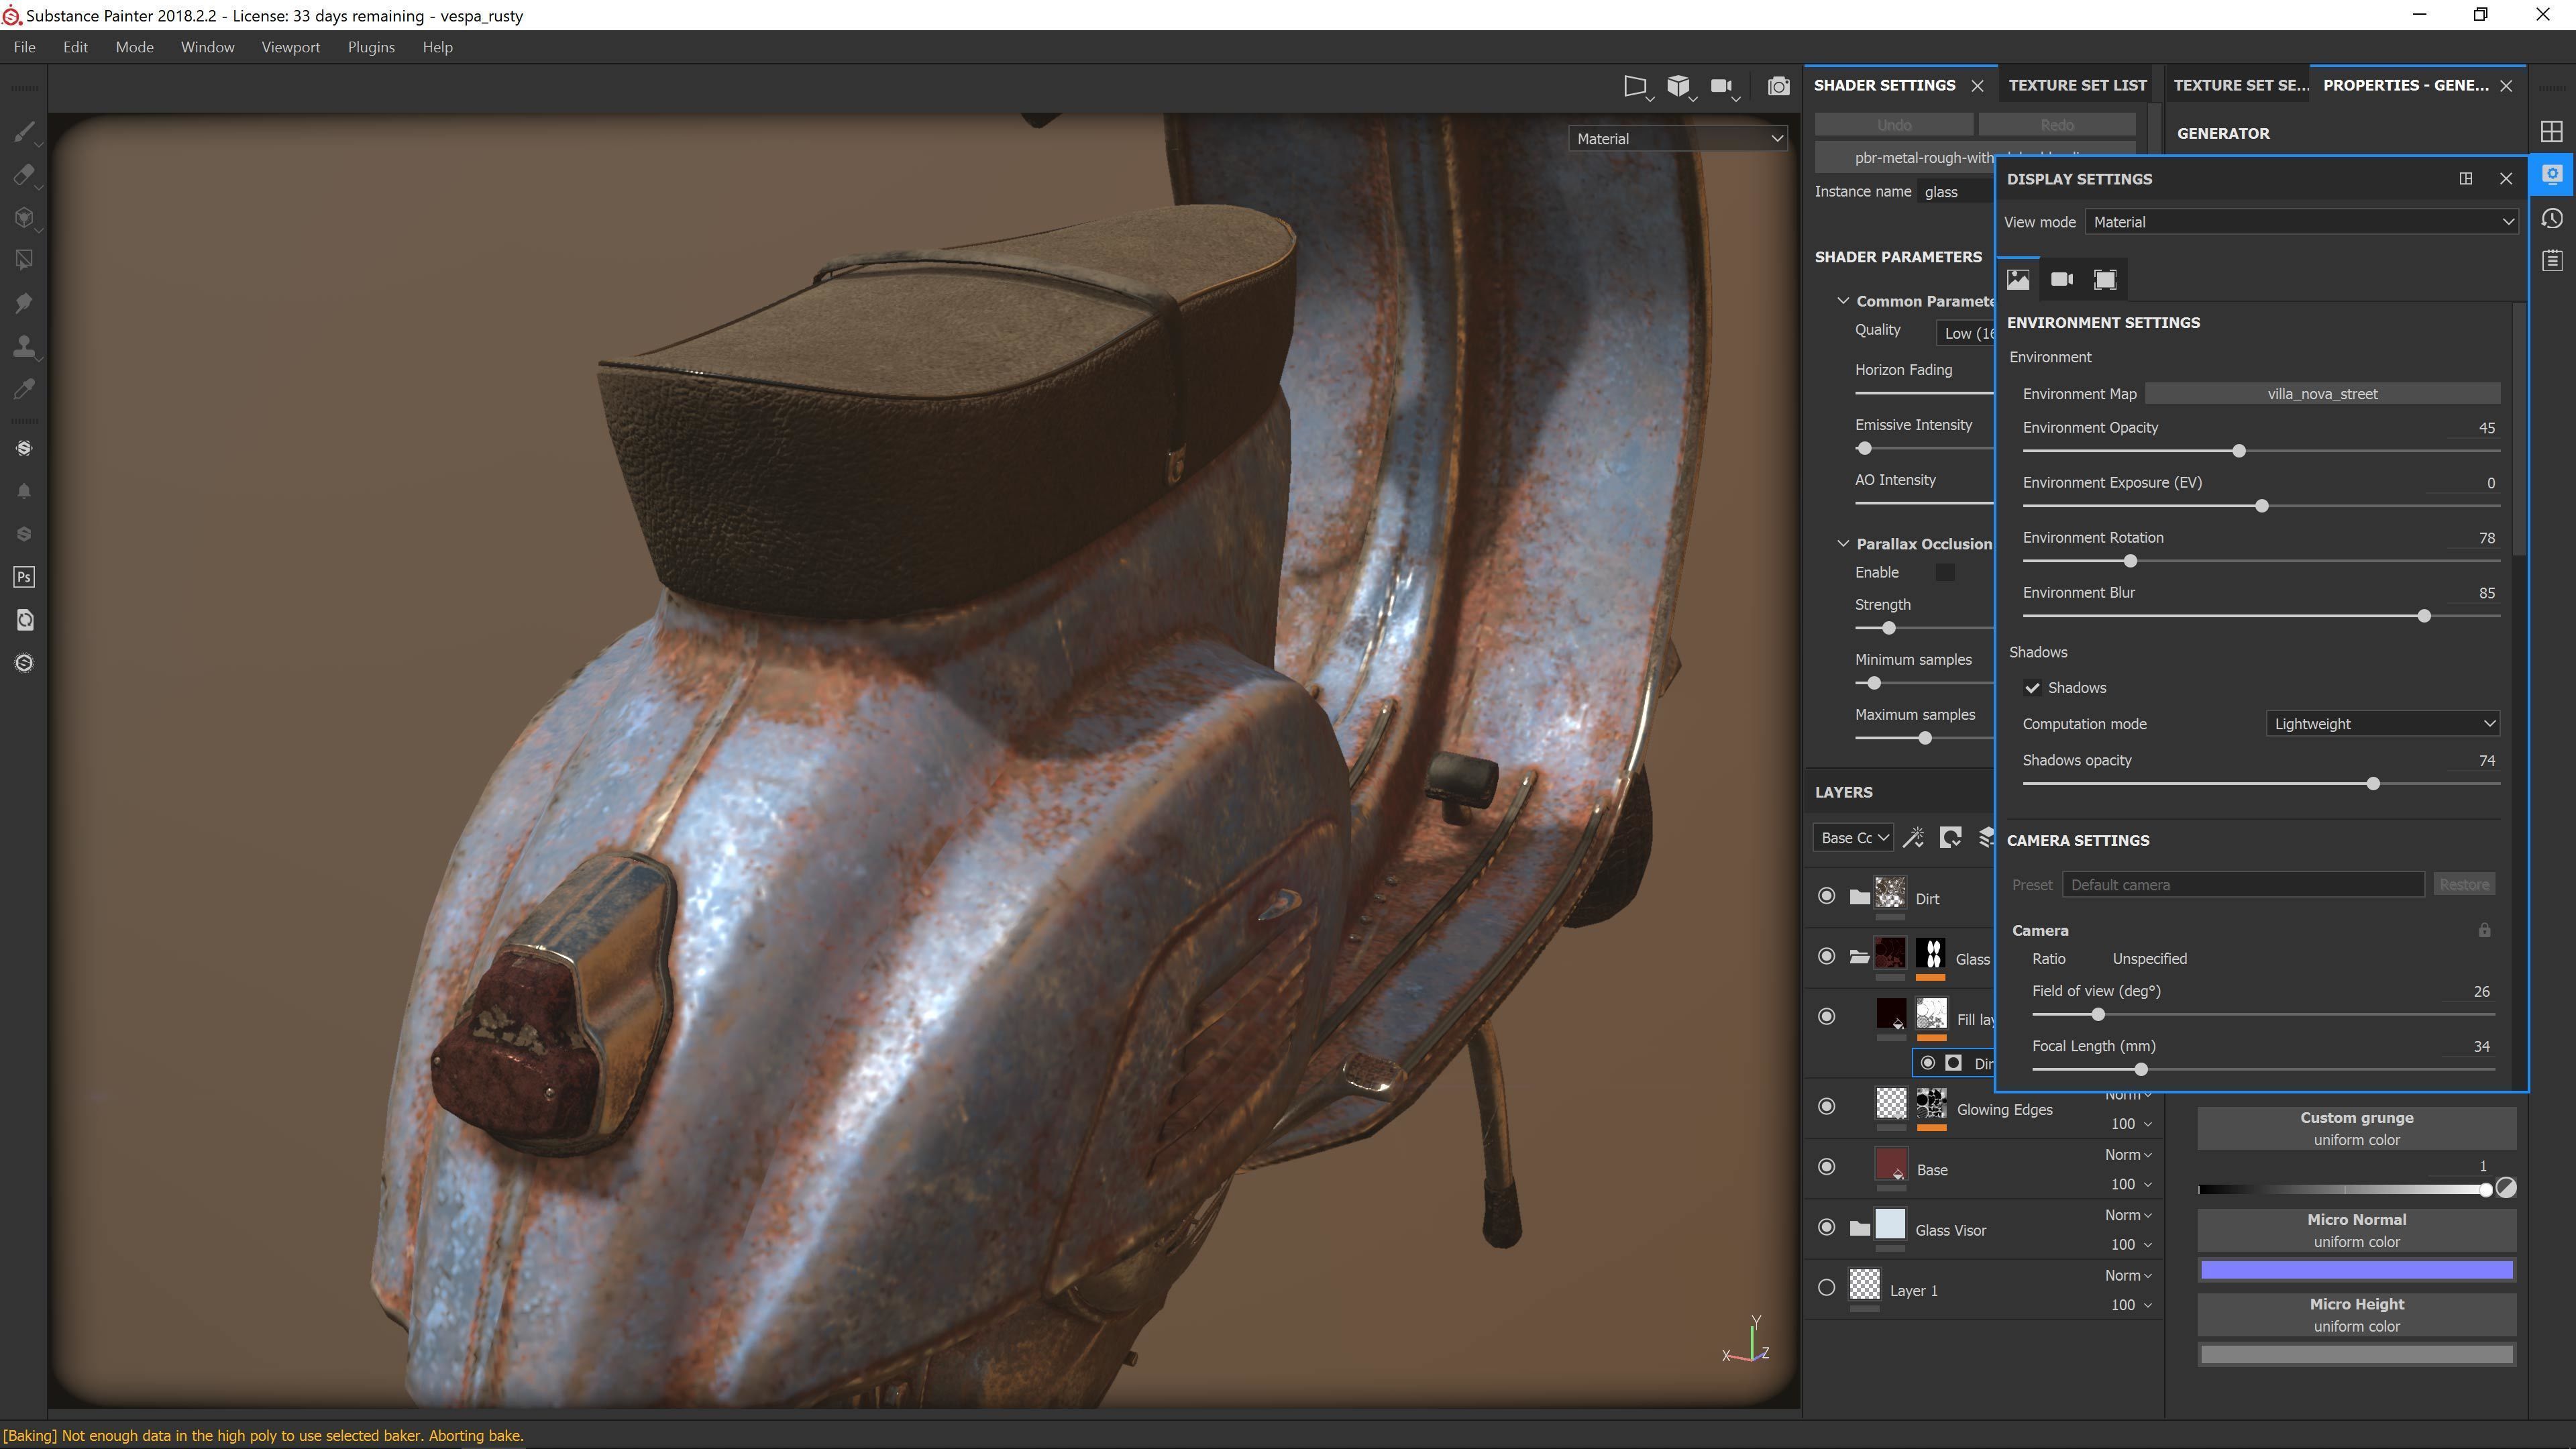Screen dimensions: 2576x1449
Task: Open the Log panel icon in right dock
Action: pos(2552,260)
